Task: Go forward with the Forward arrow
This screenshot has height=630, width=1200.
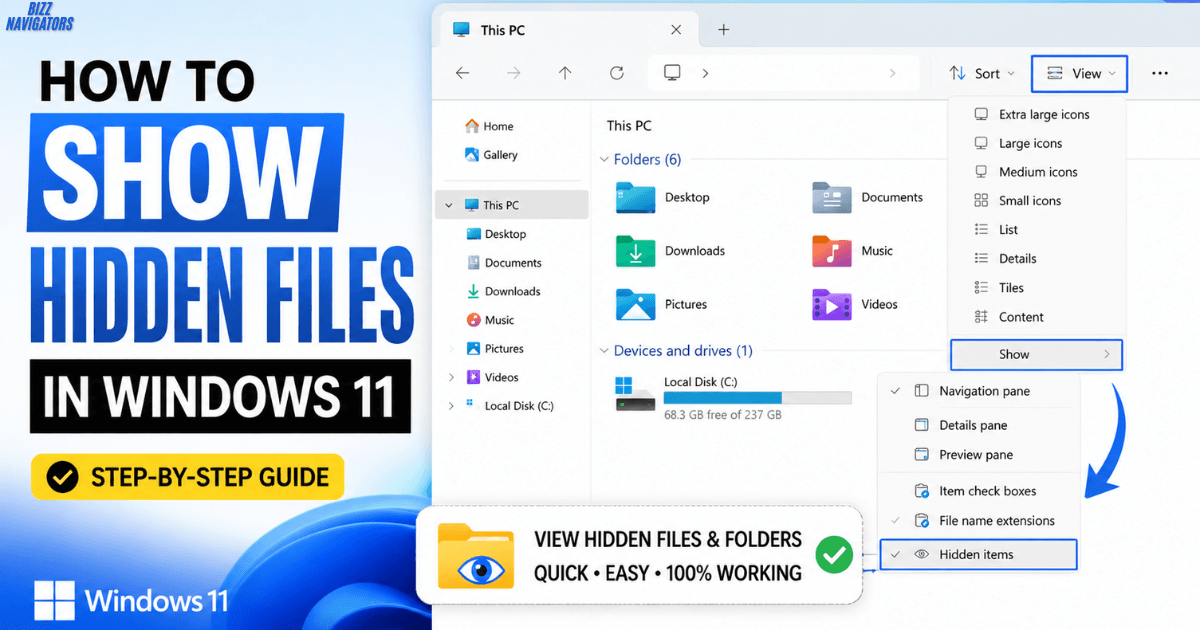Action: [x=513, y=73]
